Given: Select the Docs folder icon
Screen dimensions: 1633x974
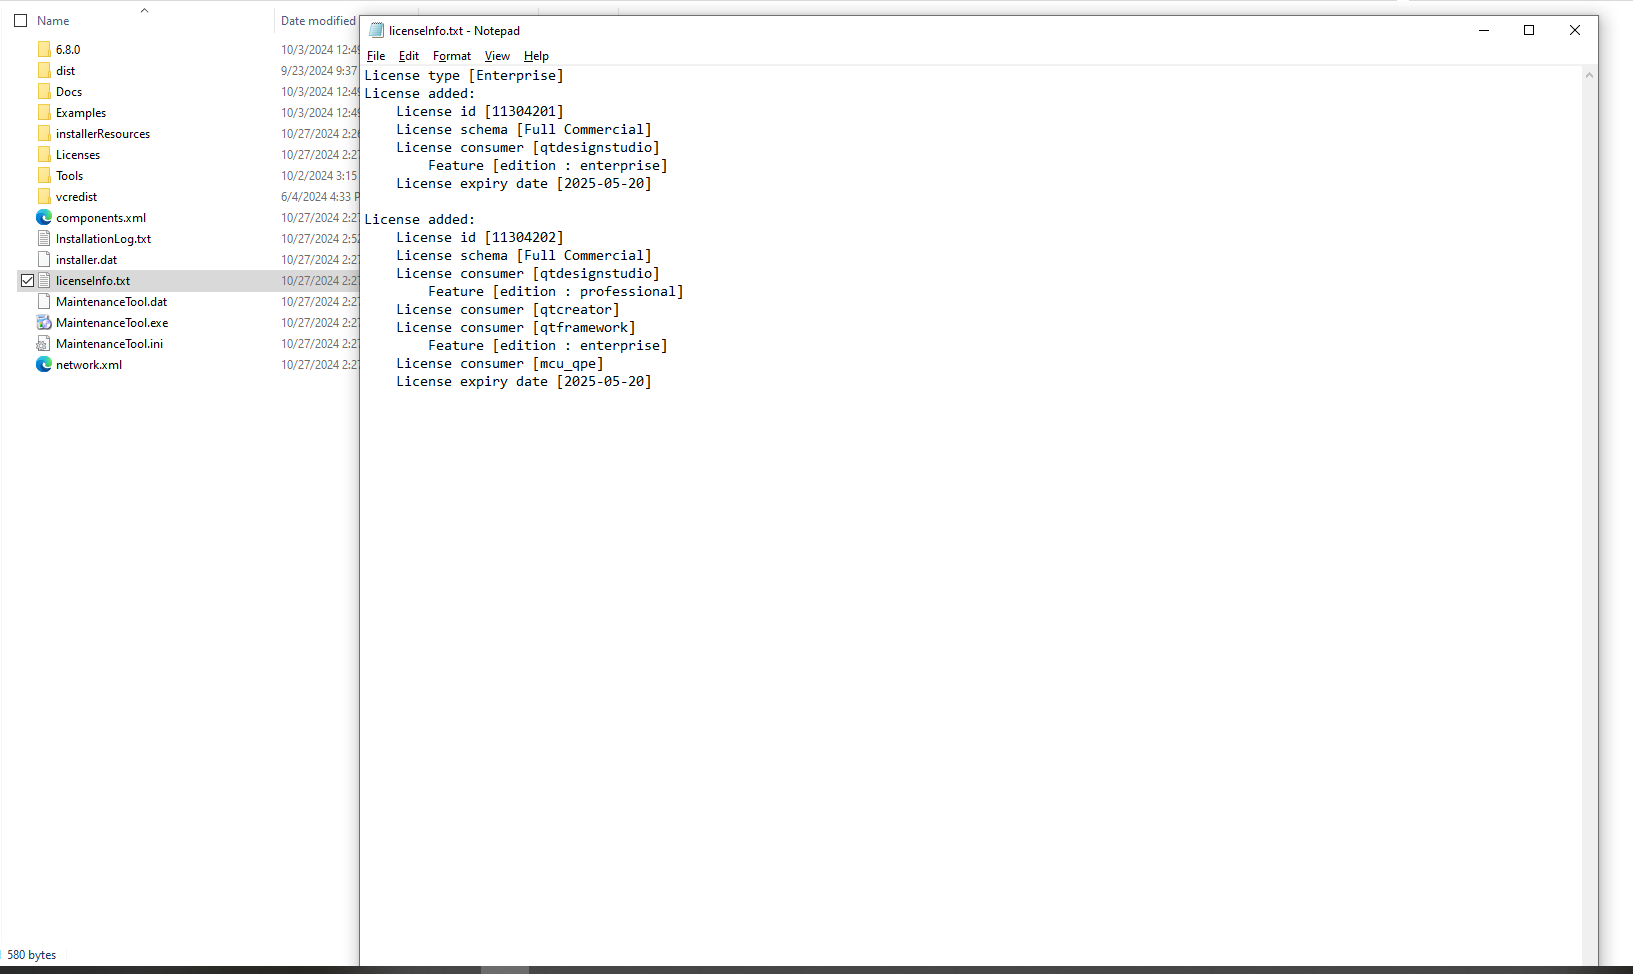Looking at the screenshot, I should 44,91.
